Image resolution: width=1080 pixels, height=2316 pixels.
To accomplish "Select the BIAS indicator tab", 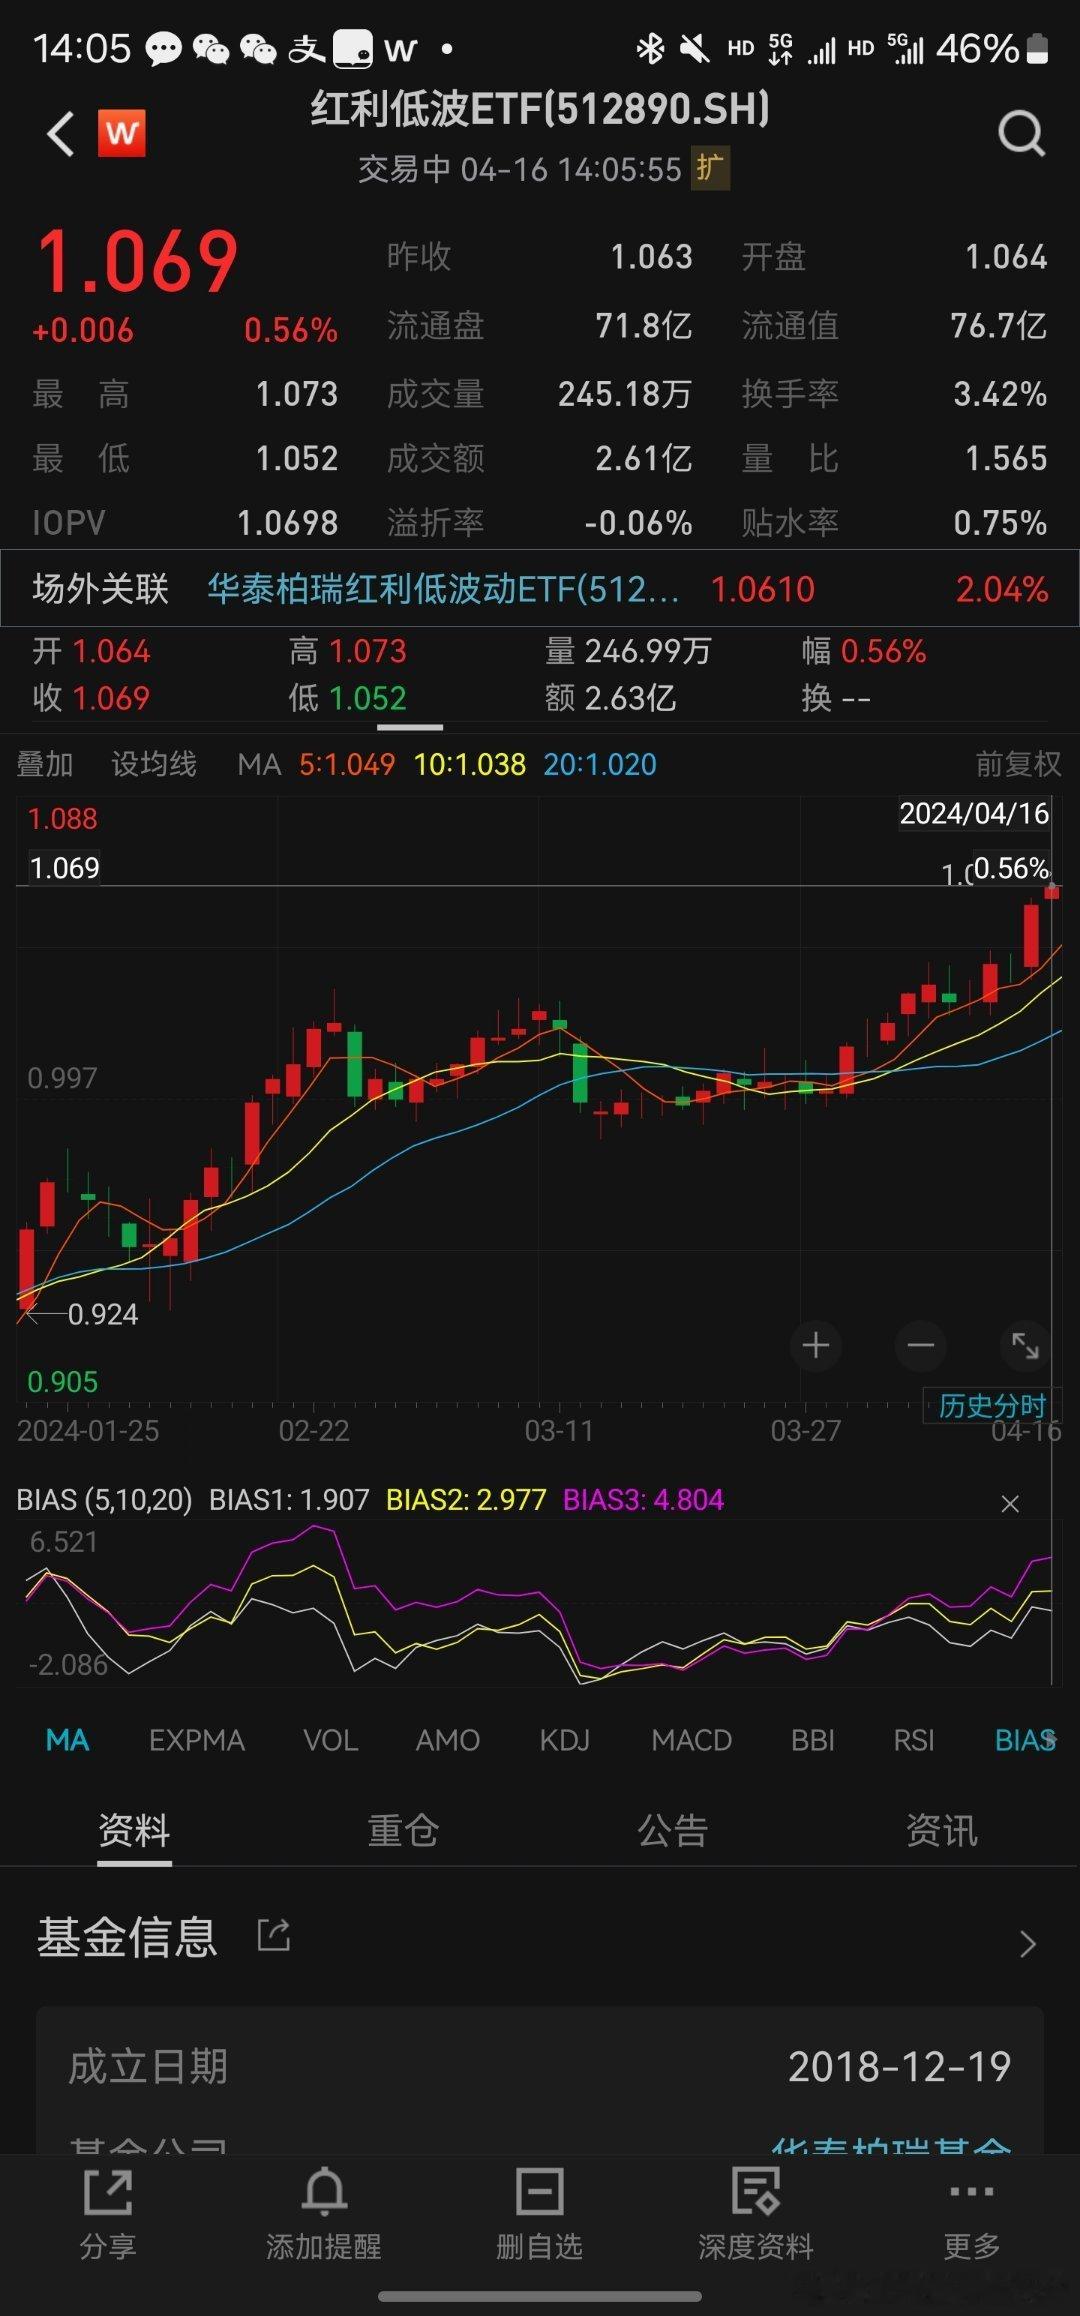I will 1025,1740.
